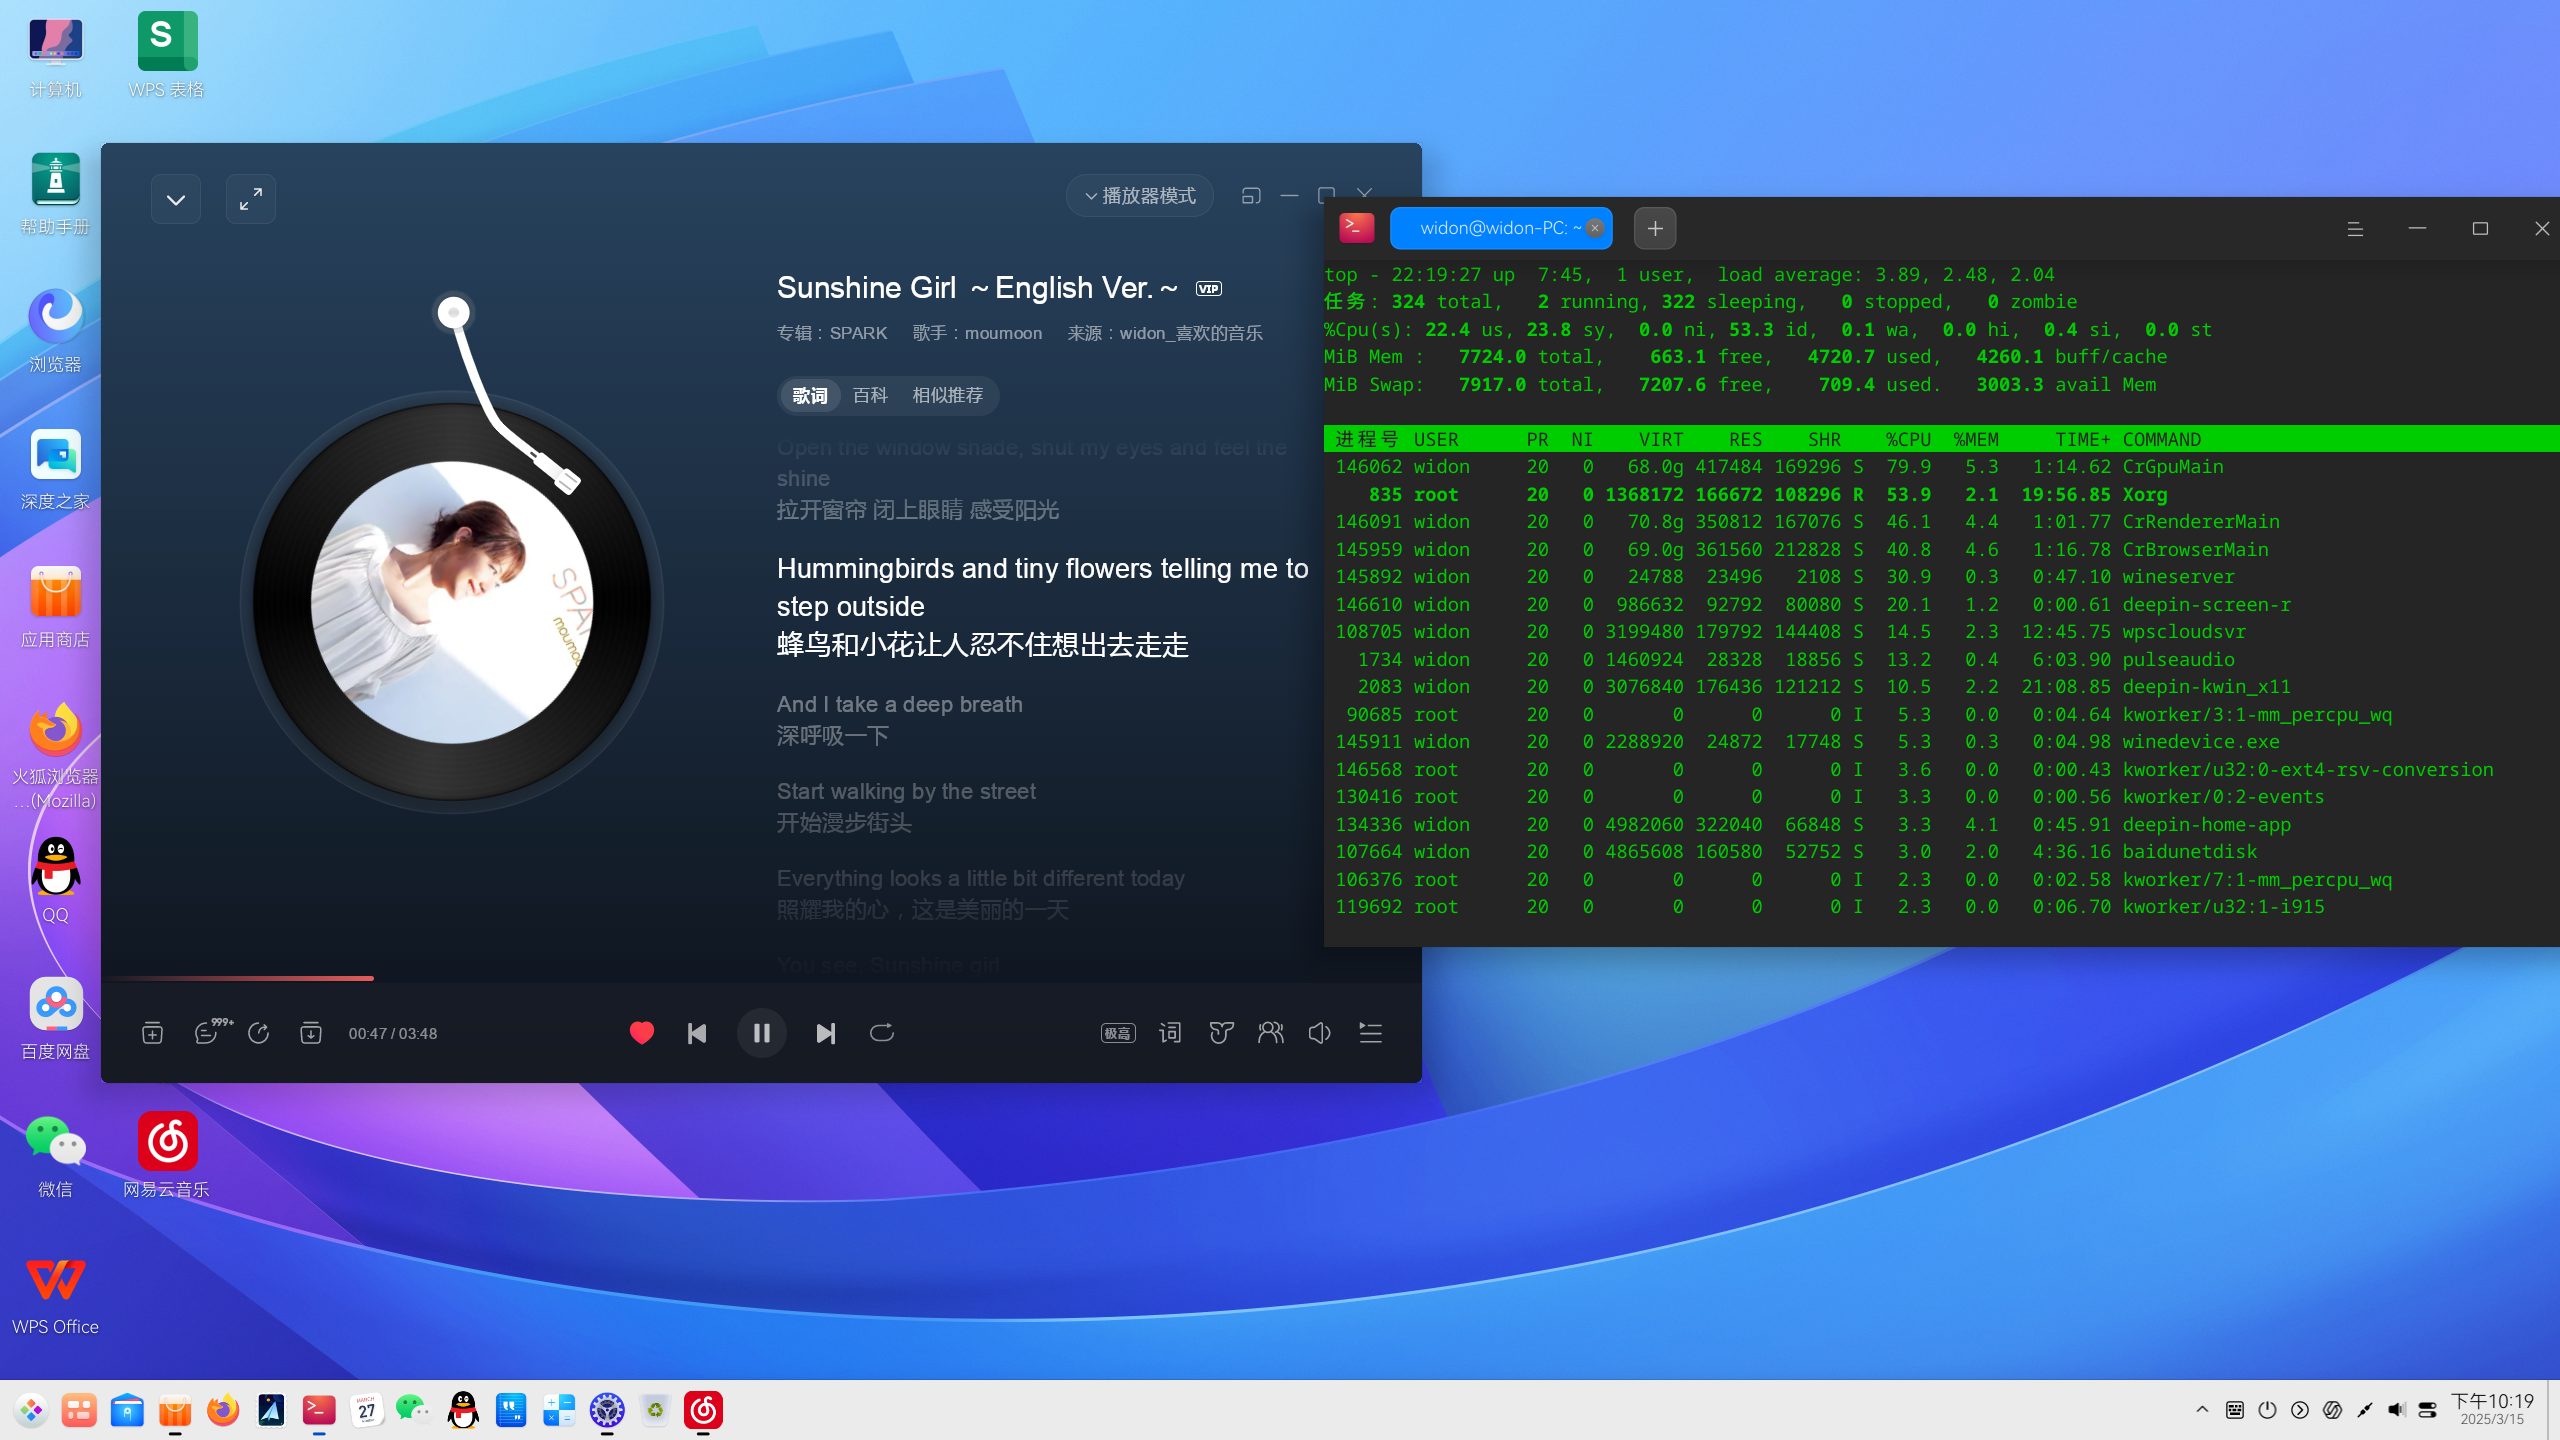The height and width of the screenshot is (1440, 2560).
Task: Switch to the 相似推荐 tab
Action: click(x=947, y=396)
